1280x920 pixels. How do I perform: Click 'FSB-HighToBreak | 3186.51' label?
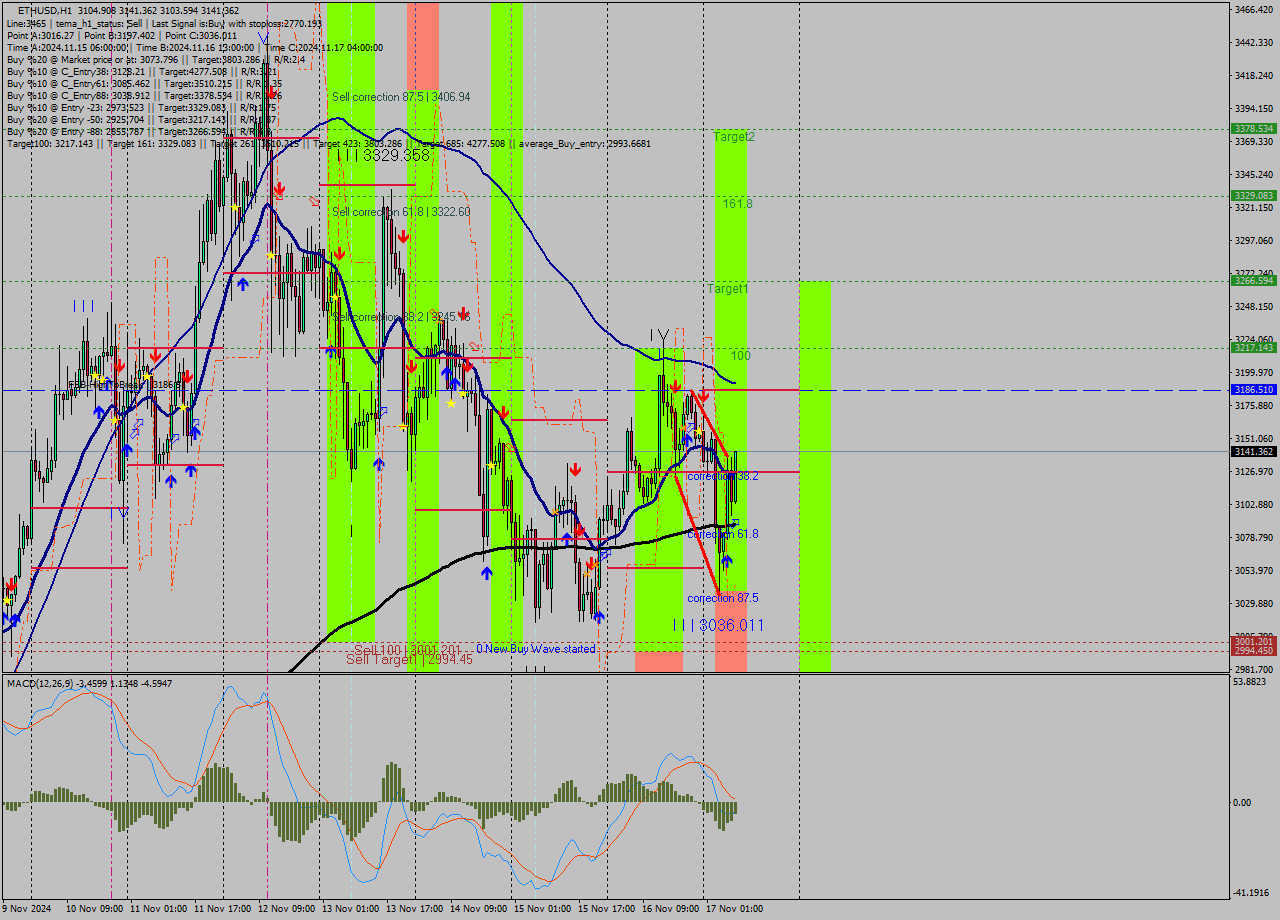[126, 384]
